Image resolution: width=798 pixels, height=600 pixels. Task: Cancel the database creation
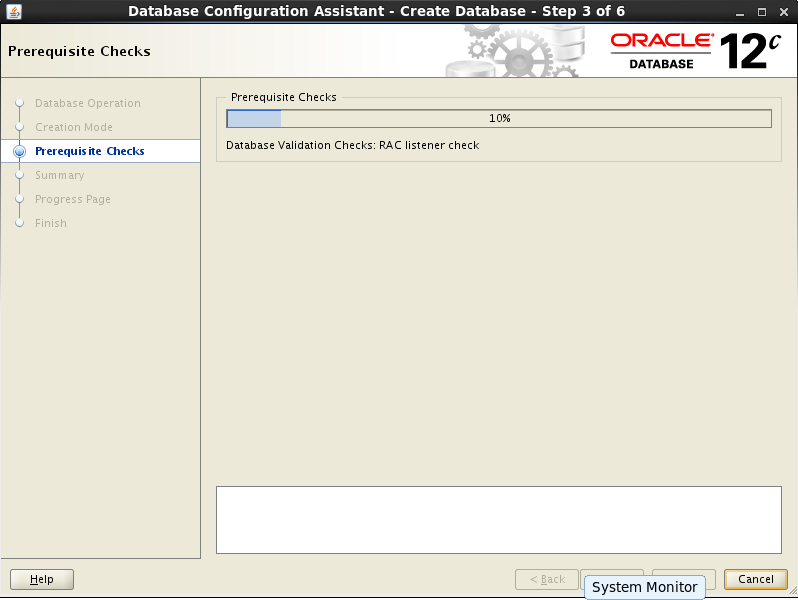tap(756, 579)
